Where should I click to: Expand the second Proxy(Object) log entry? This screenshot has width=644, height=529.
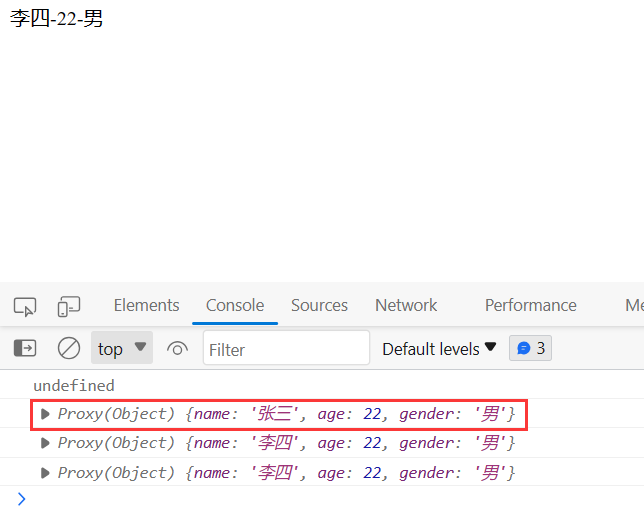[45, 443]
